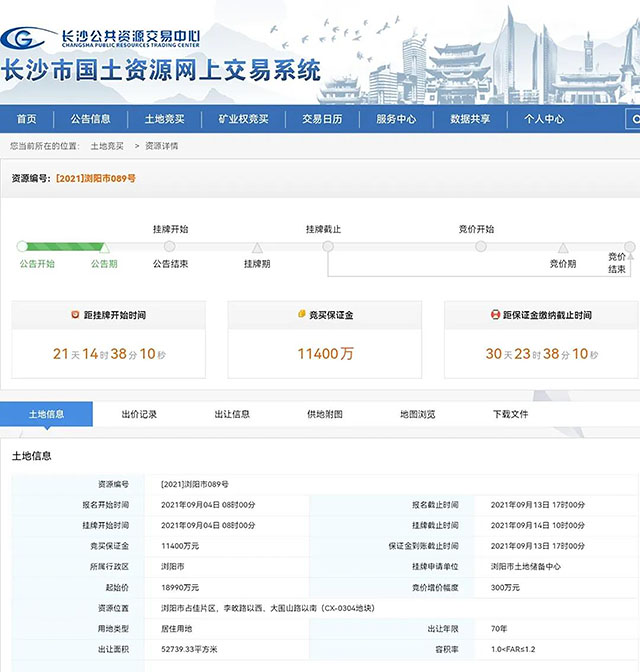The height and width of the screenshot is (672, 640).
Task: Select the 下载文件 tab
Action: pyautogui.click(x=510, y=414)
